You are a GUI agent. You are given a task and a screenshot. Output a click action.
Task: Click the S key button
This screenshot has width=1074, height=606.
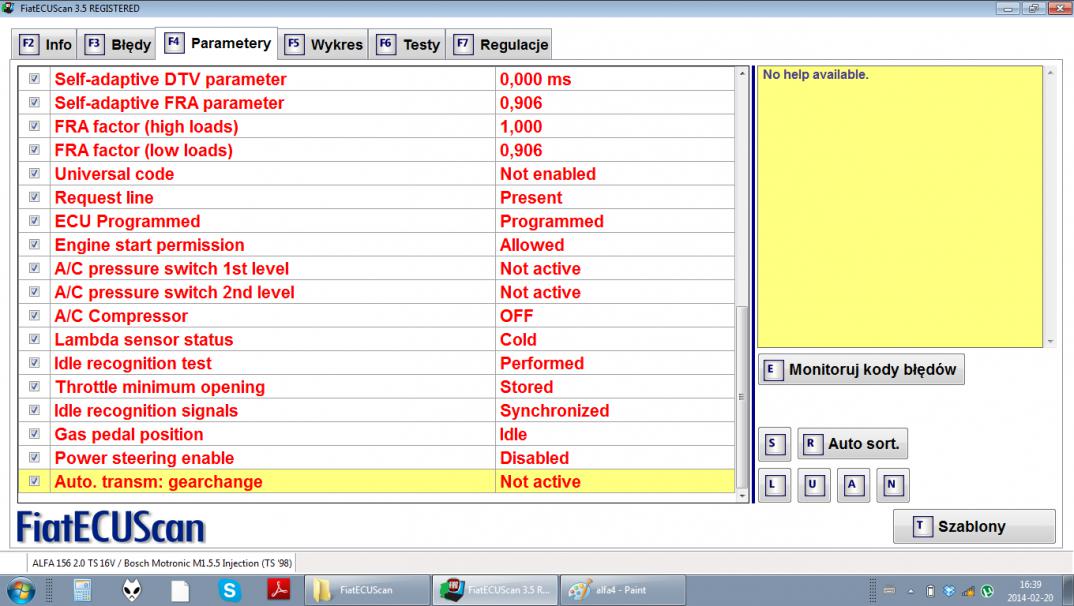pyautogui.click(x=774, y=444)
